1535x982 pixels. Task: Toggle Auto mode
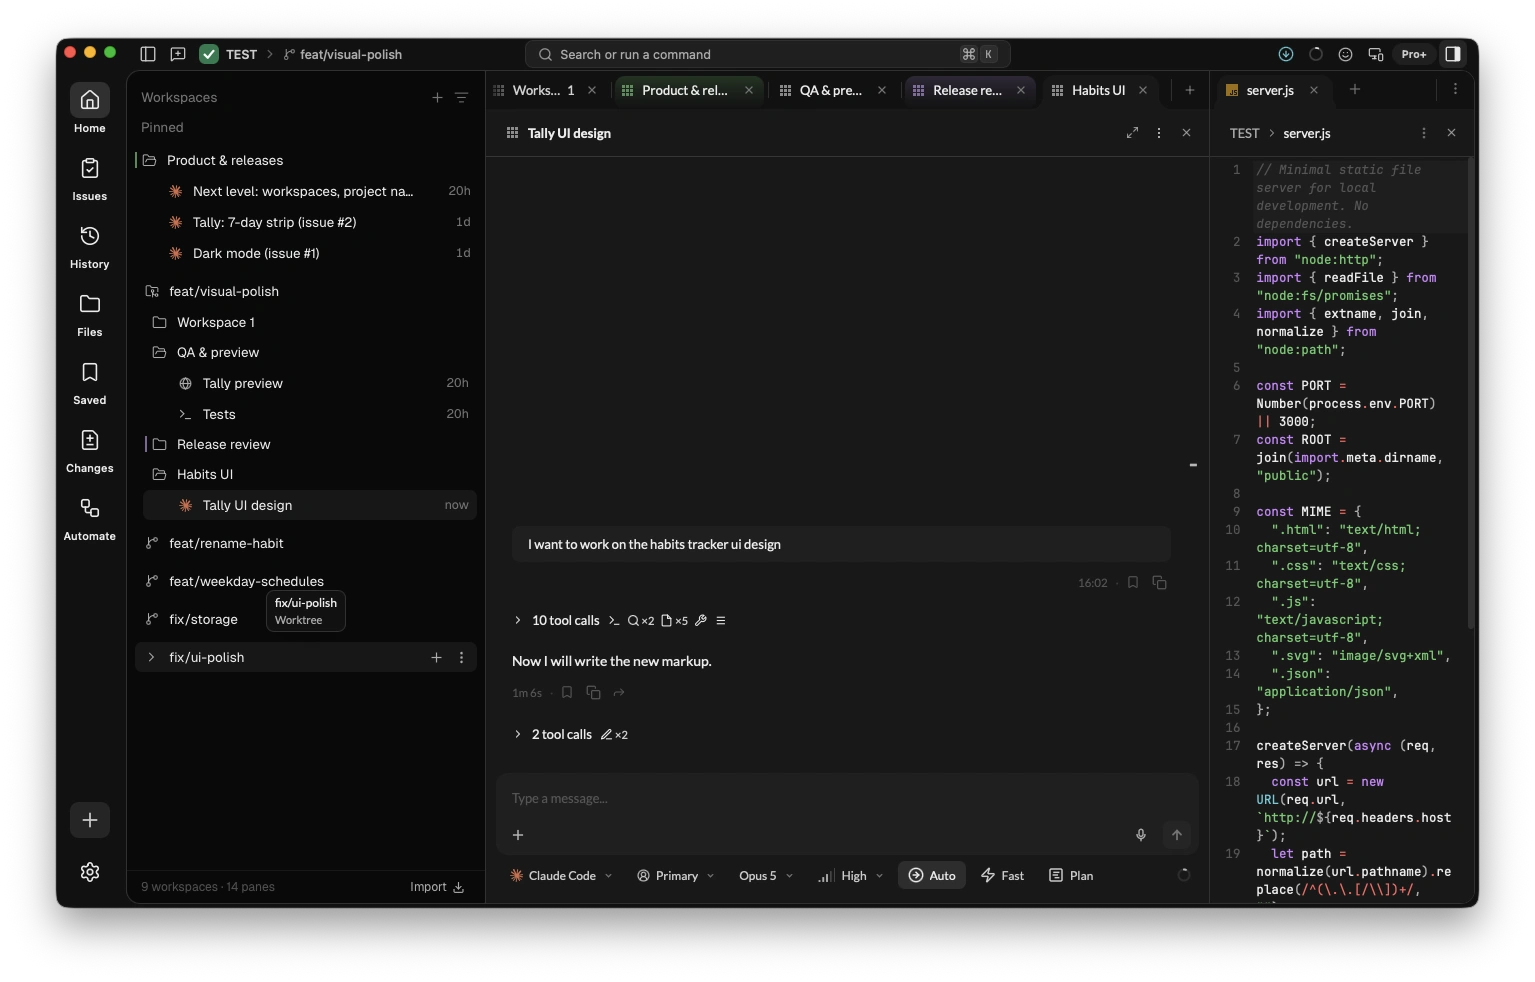tap(932, 875)
